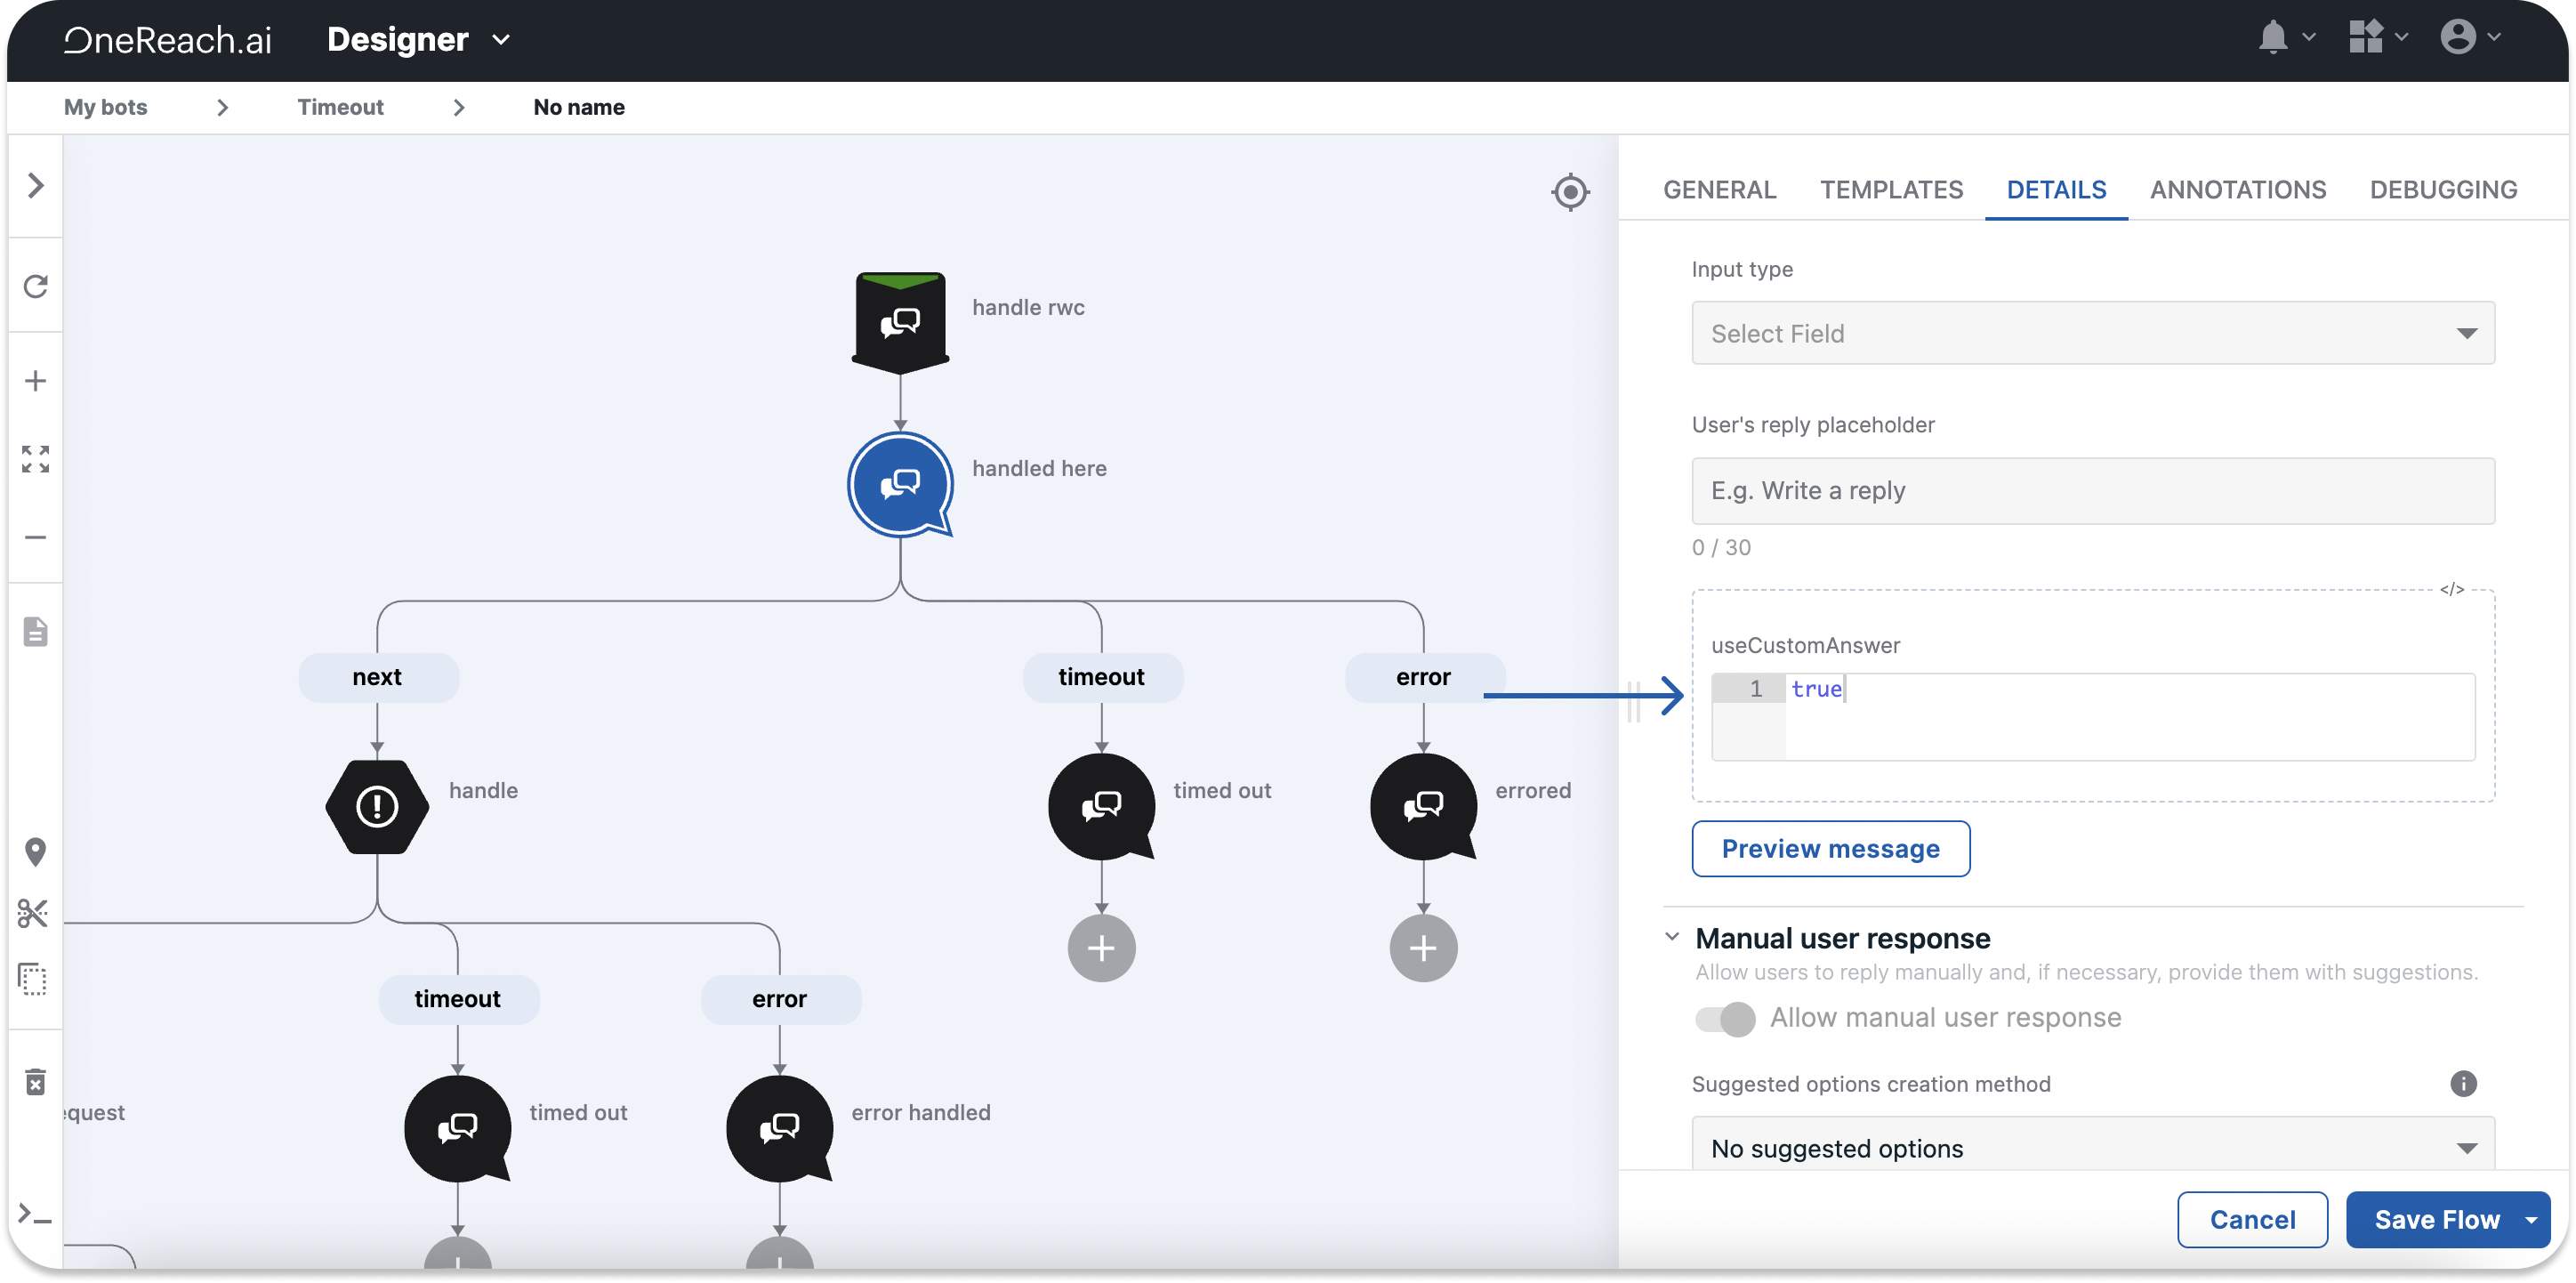Viewport: 2576px width, 1283px height.
Task: Click the fit-to-screen expand icon
Action: 36,459
